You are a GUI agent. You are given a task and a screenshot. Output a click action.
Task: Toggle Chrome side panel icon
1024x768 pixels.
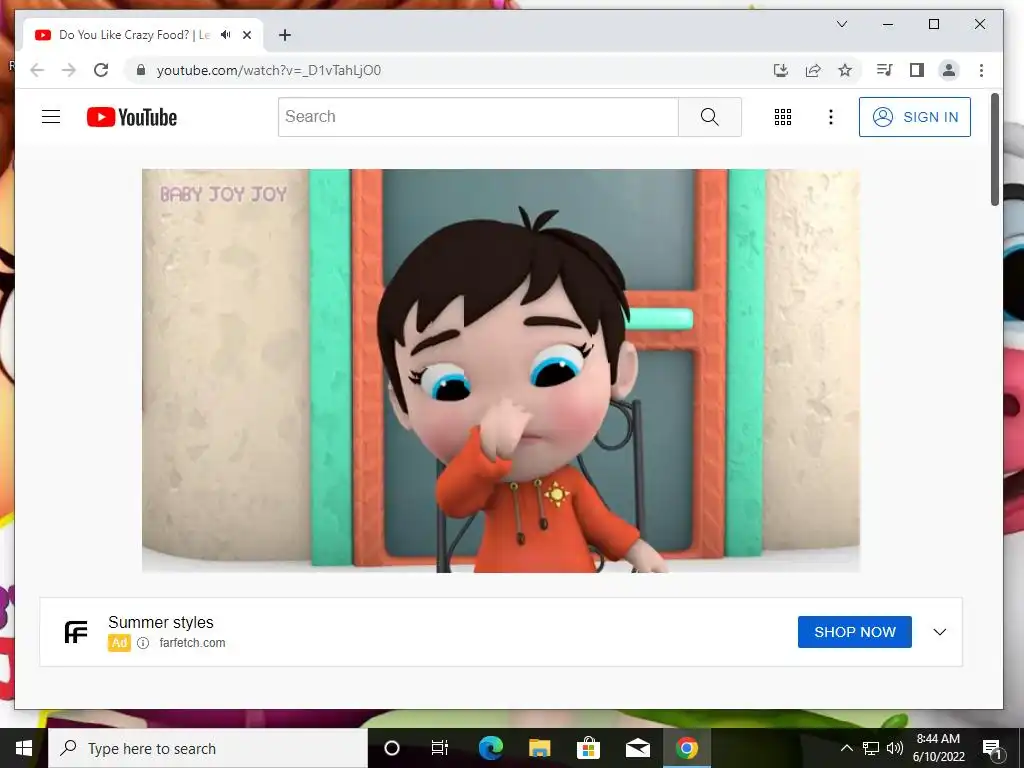tap(917, 70)
